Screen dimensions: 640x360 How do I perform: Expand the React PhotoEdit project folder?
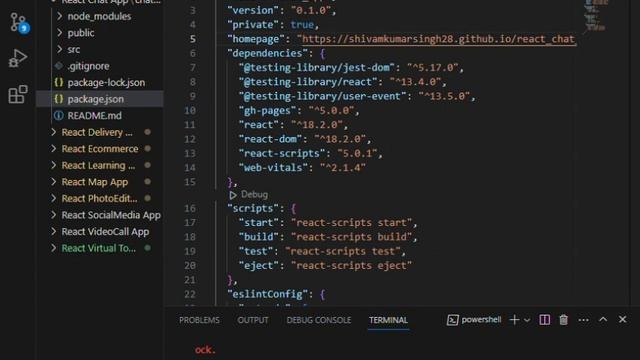[x=53, y=198]
